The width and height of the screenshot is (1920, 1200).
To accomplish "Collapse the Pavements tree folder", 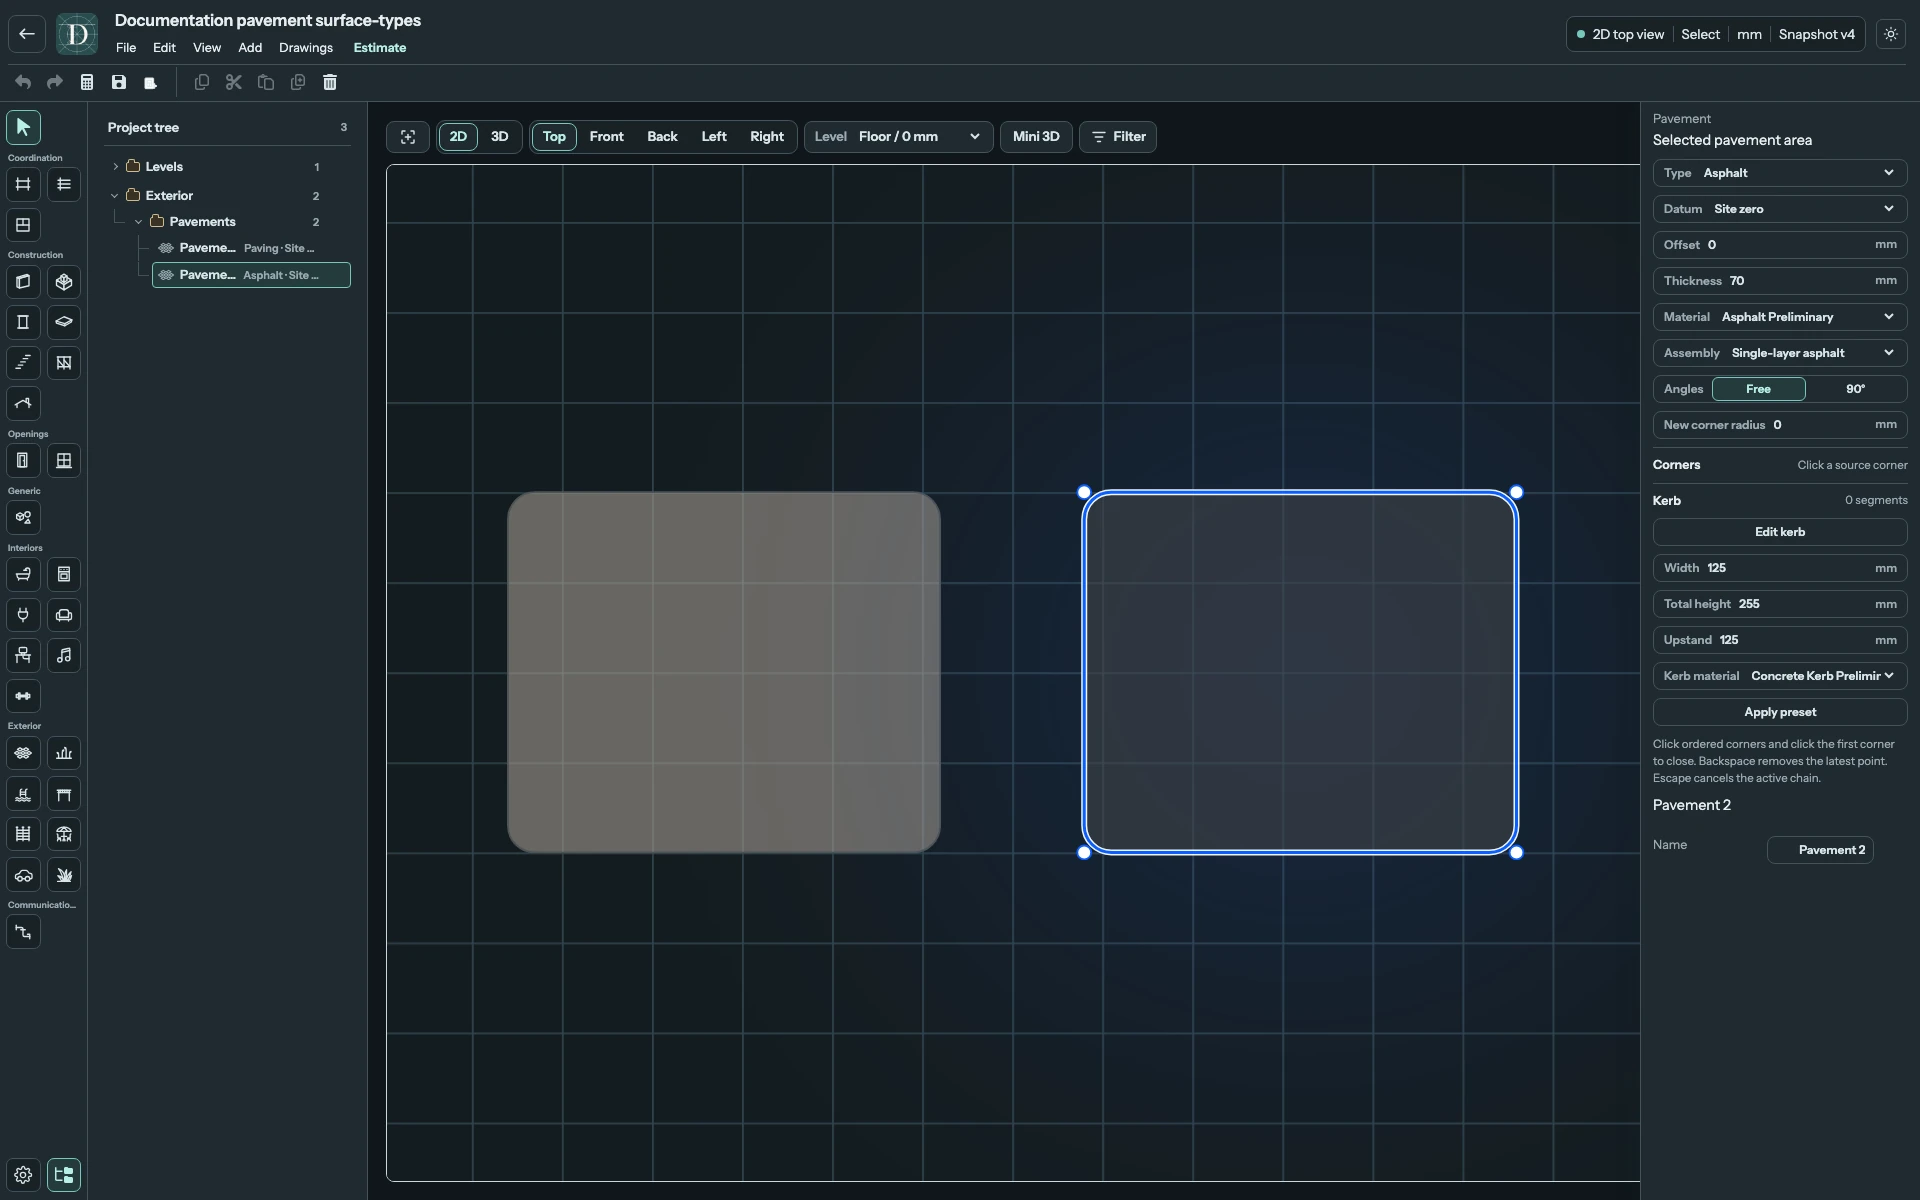I will click(139, 222).
